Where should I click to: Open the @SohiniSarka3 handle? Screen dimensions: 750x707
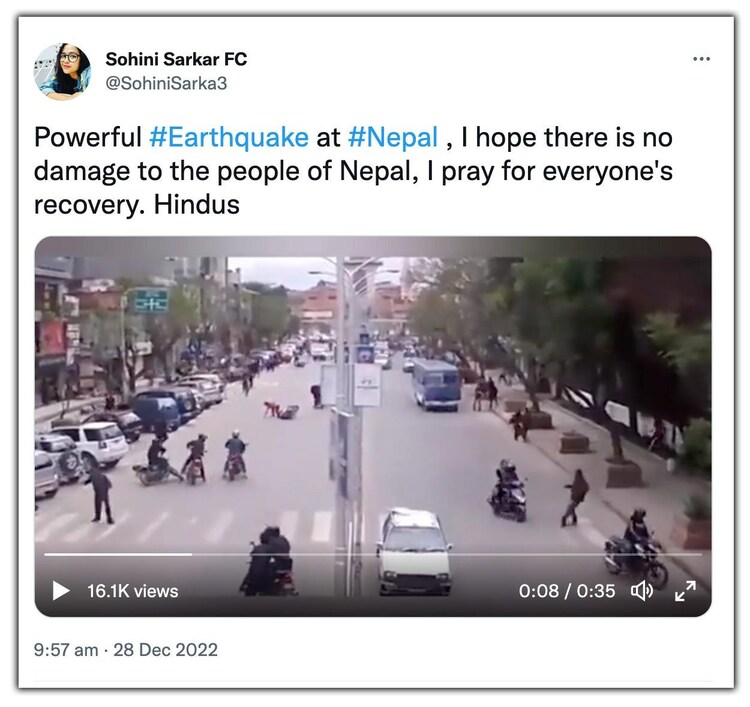tap(166, 84)
